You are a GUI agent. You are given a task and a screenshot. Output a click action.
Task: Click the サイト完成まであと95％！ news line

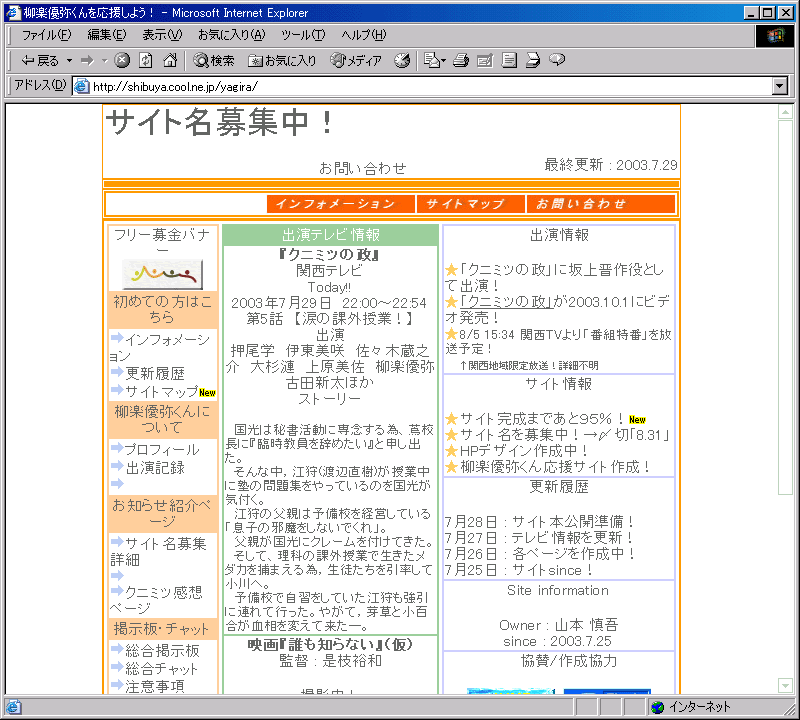542,418
